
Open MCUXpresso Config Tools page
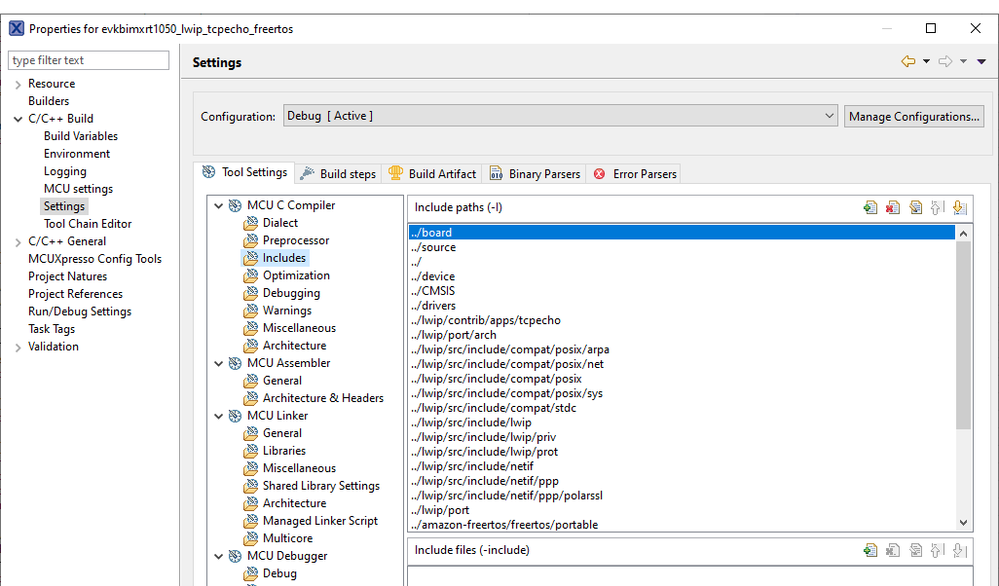[95, 259]
